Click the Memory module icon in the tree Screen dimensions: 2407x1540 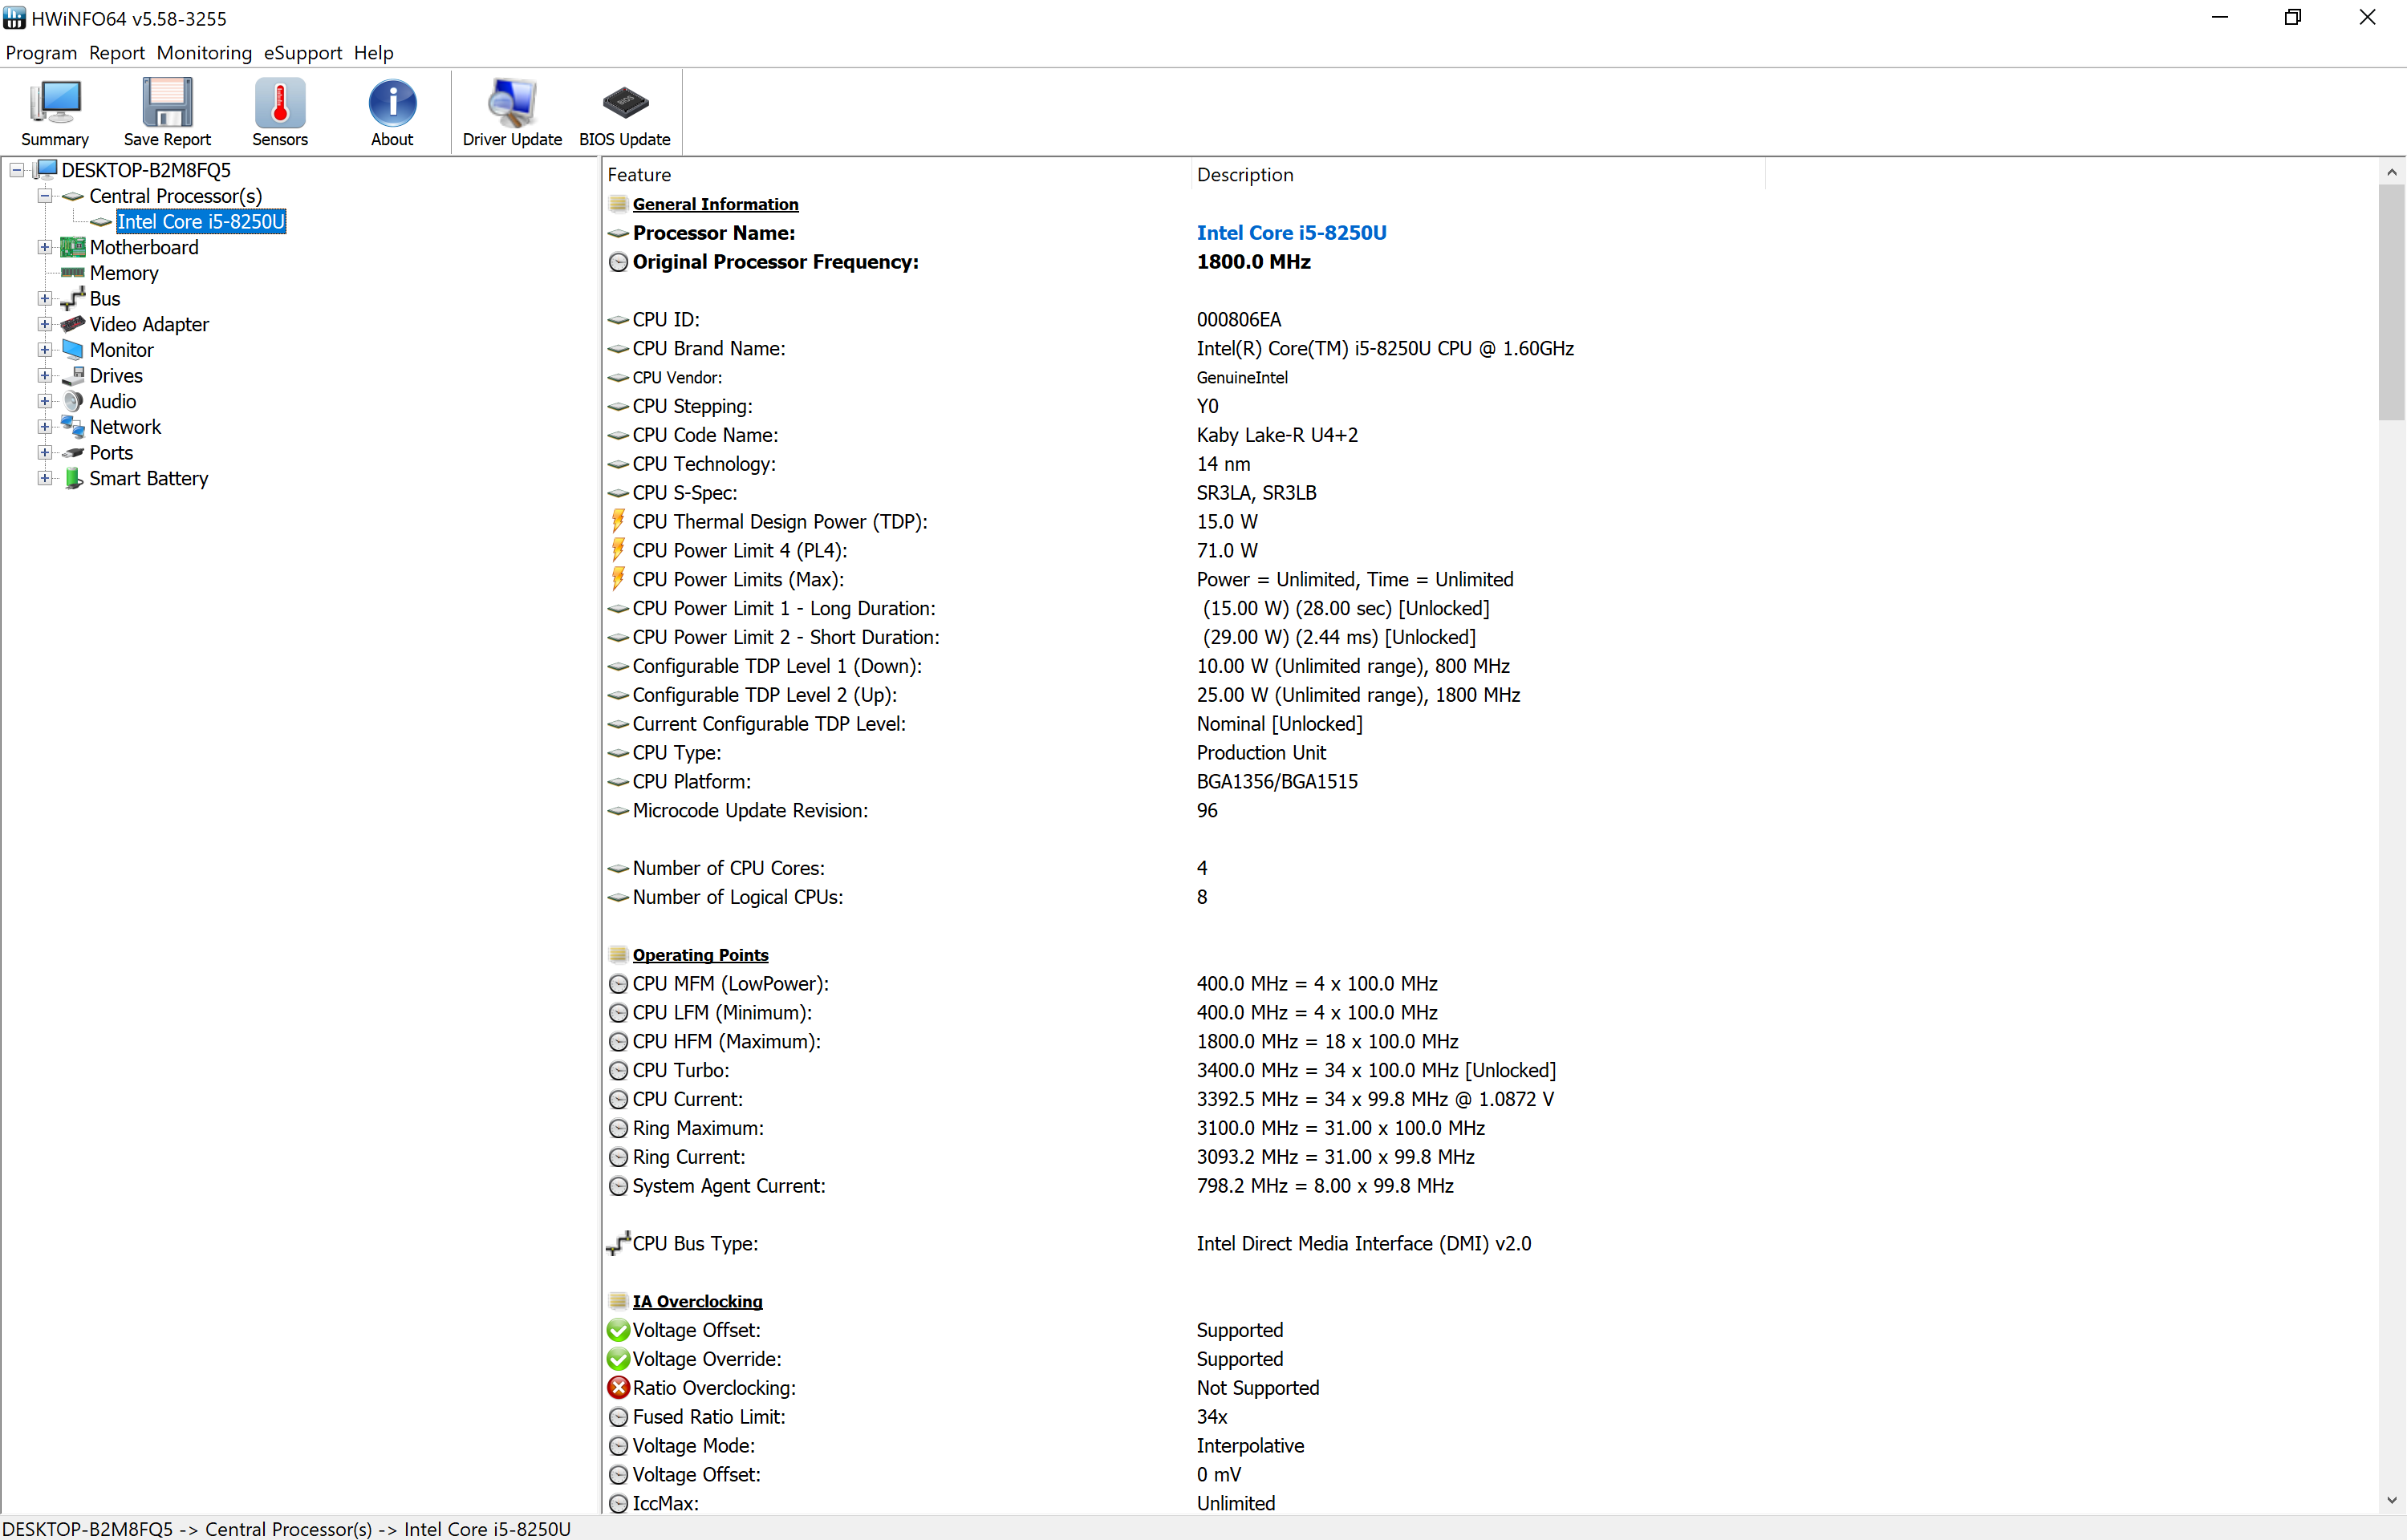(73, 273)
